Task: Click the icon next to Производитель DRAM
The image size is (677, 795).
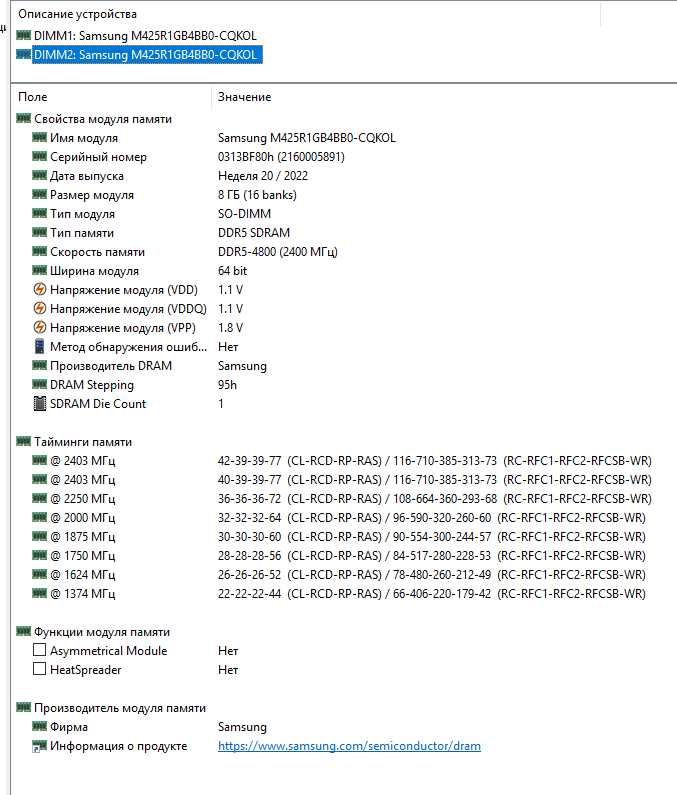Action: 39,365
